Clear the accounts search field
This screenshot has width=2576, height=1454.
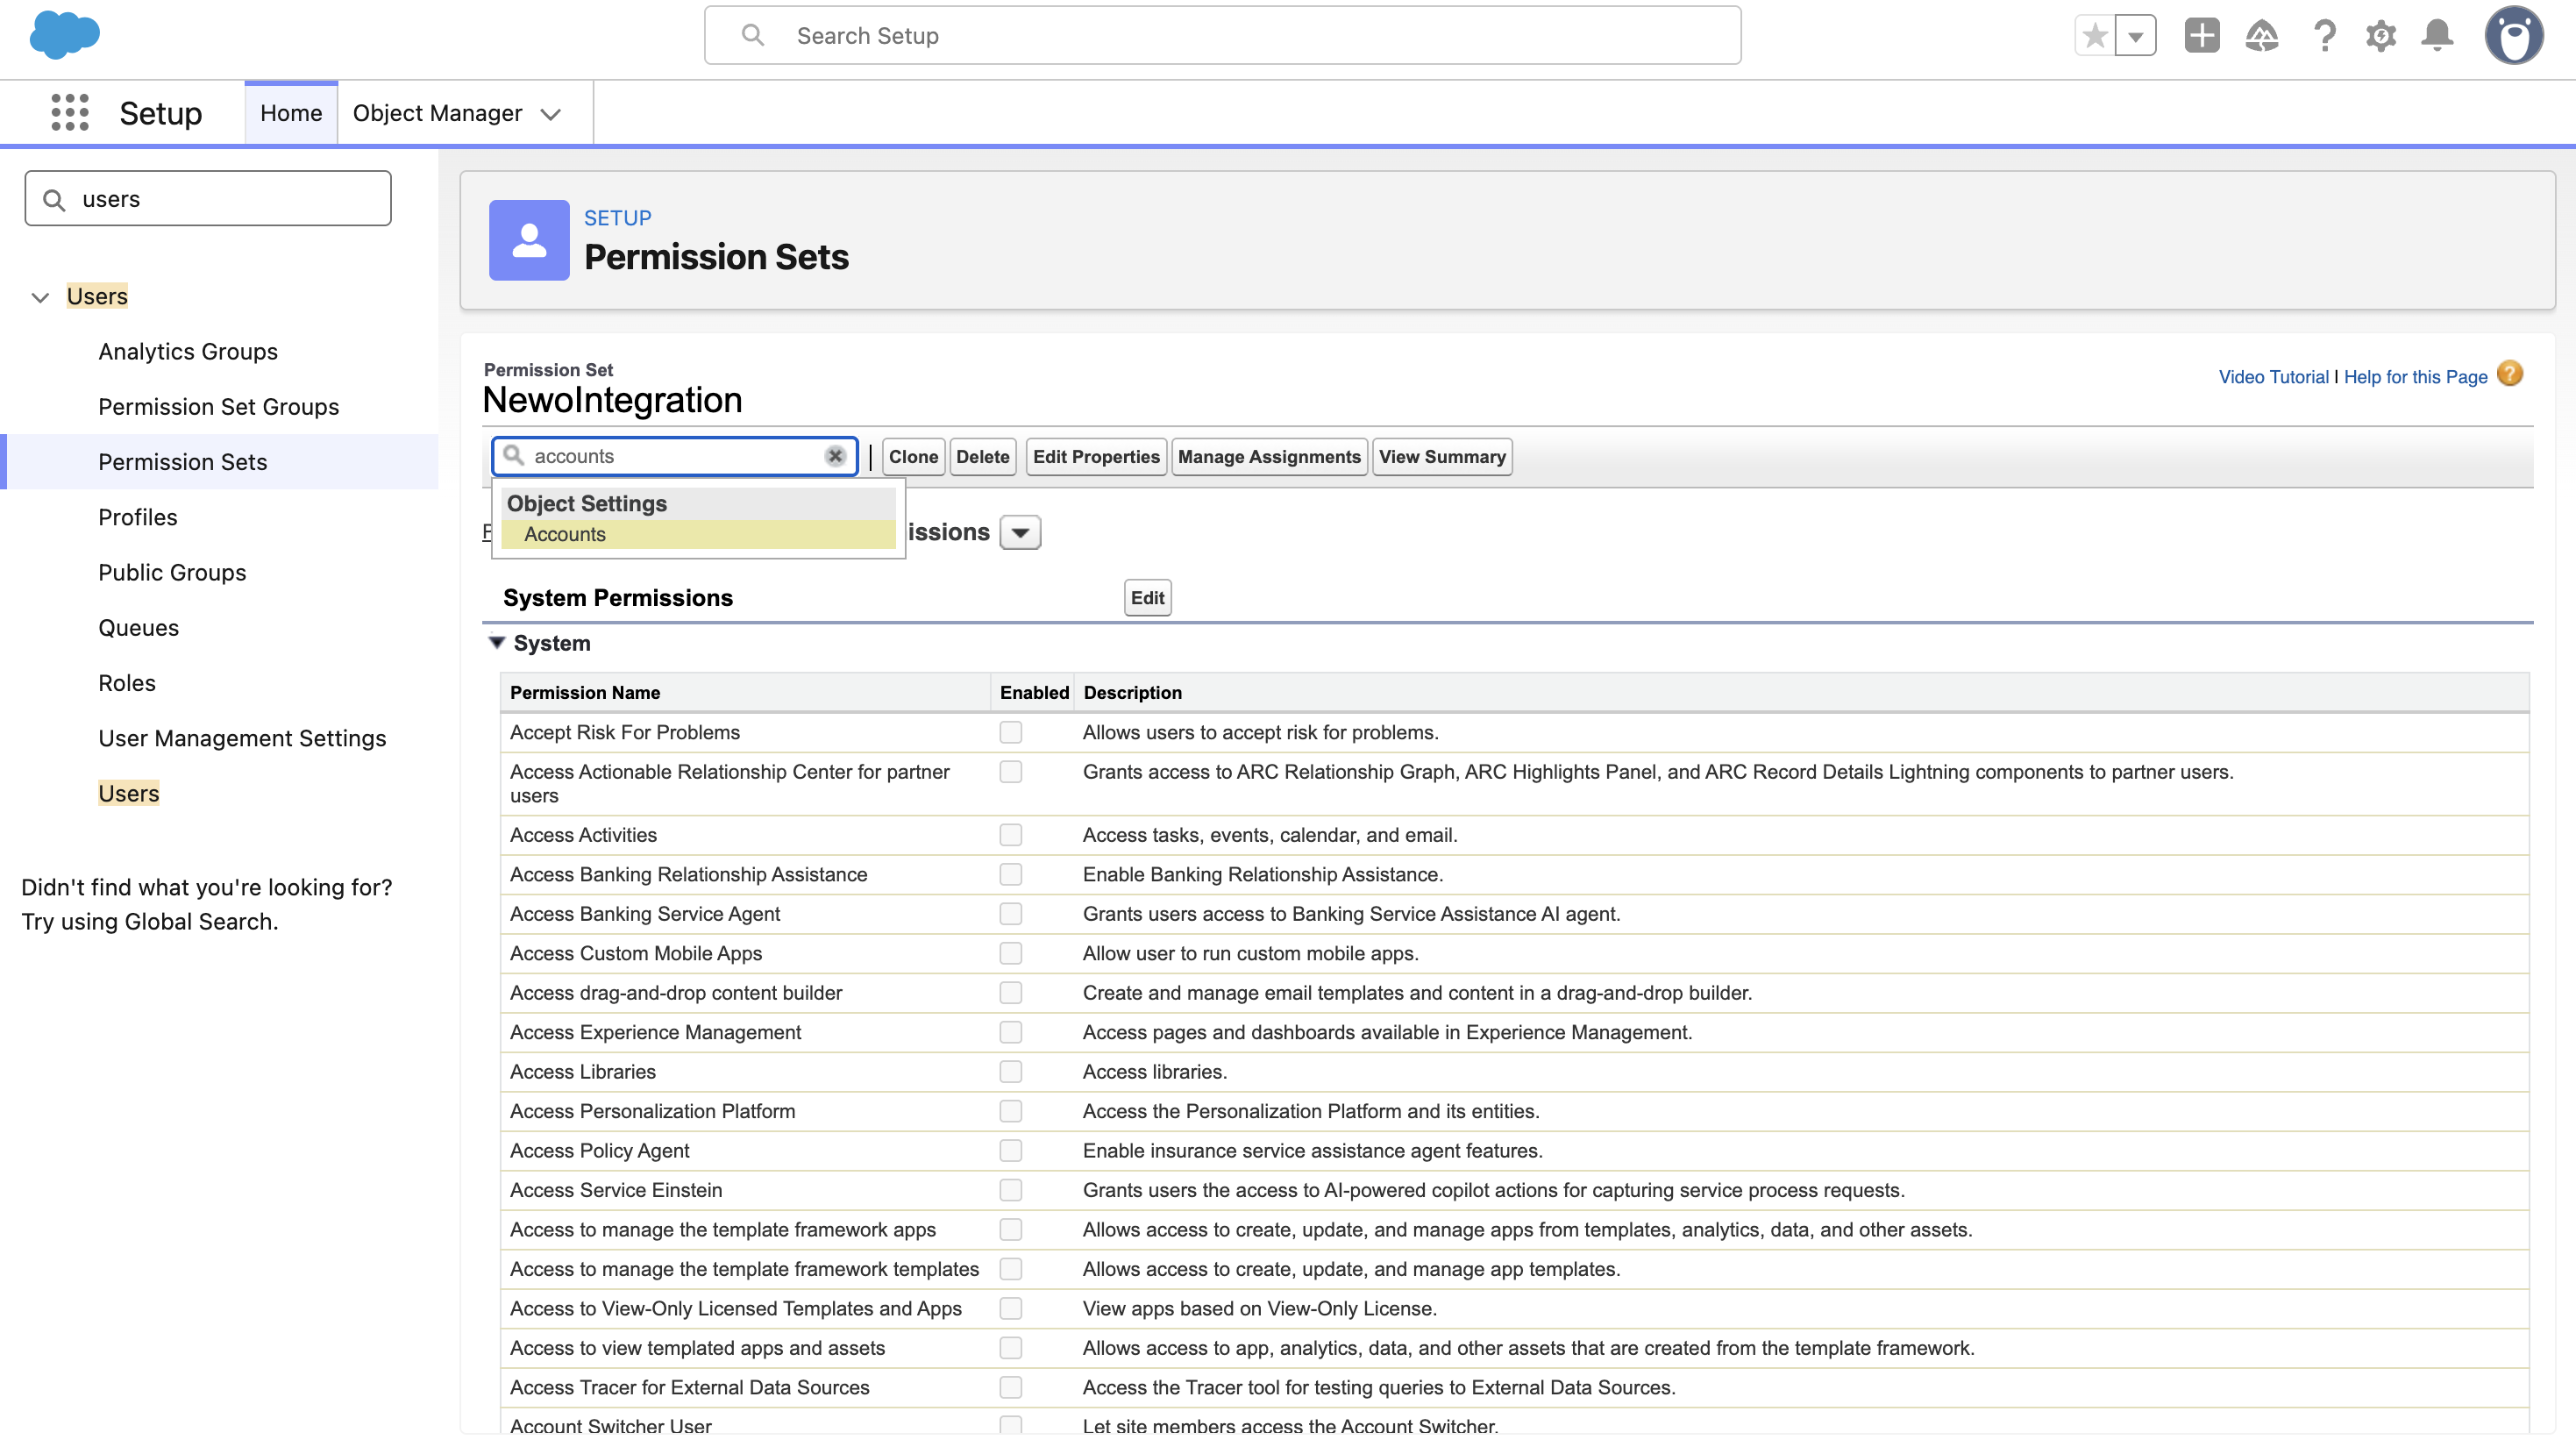(x=835, y=456)
